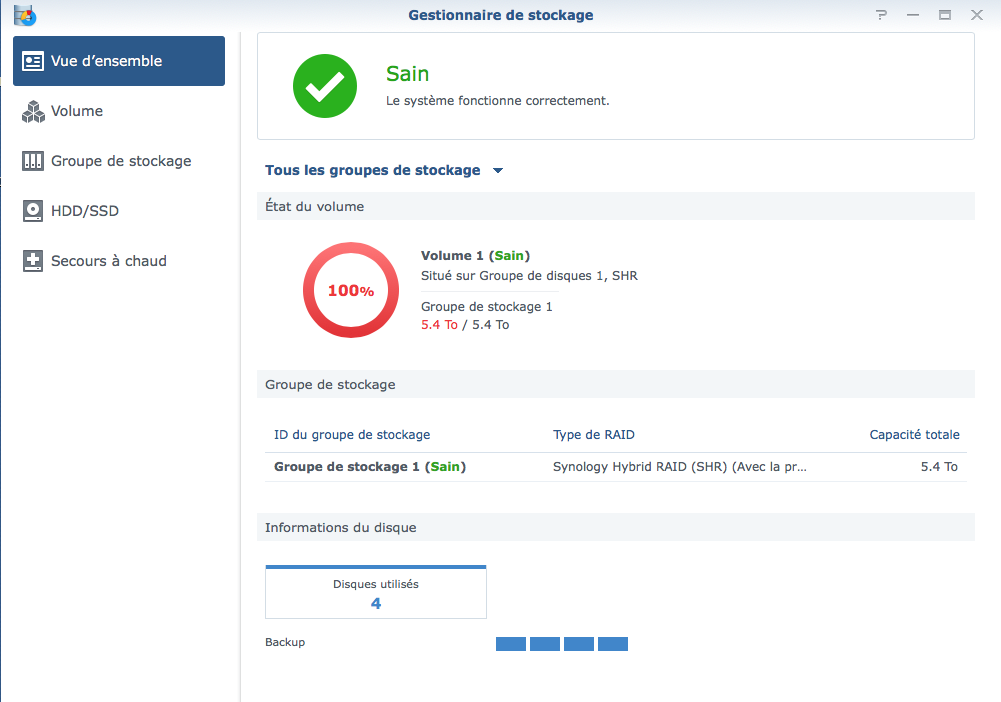Sort by Capacité totale column header
1001x702 pixels.
(914, 435)
